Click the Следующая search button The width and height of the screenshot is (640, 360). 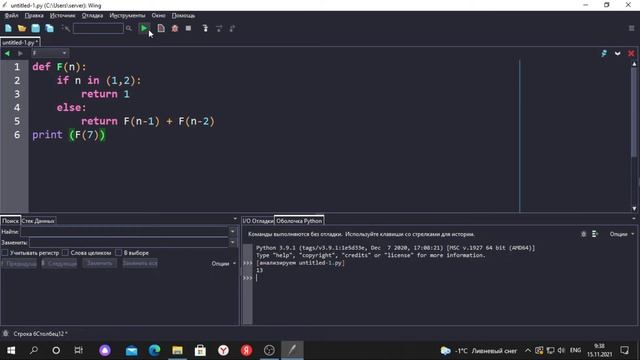(x=60, y=264)
